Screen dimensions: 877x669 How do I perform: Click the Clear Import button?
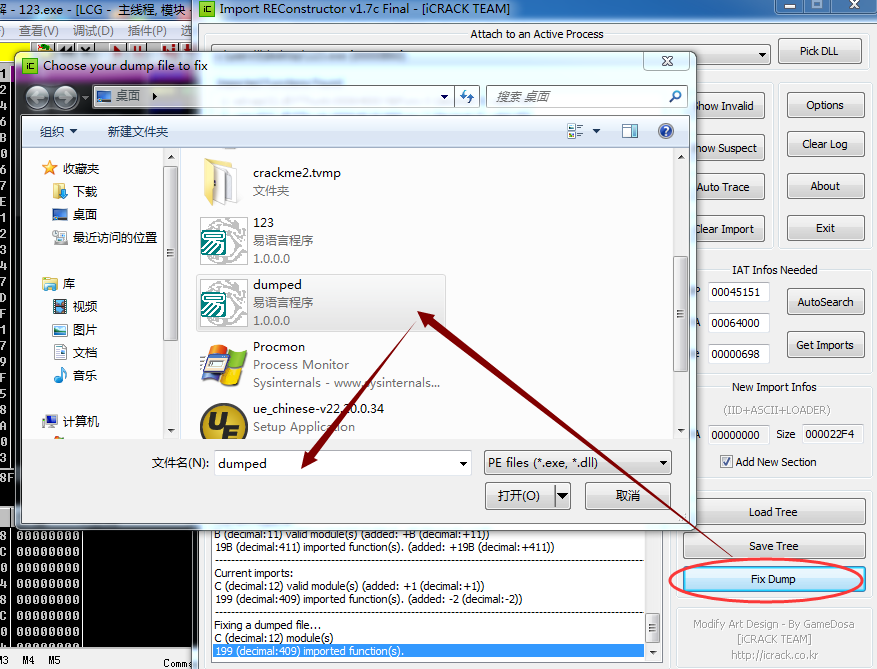pyautogui.click(x=729, y=229)
